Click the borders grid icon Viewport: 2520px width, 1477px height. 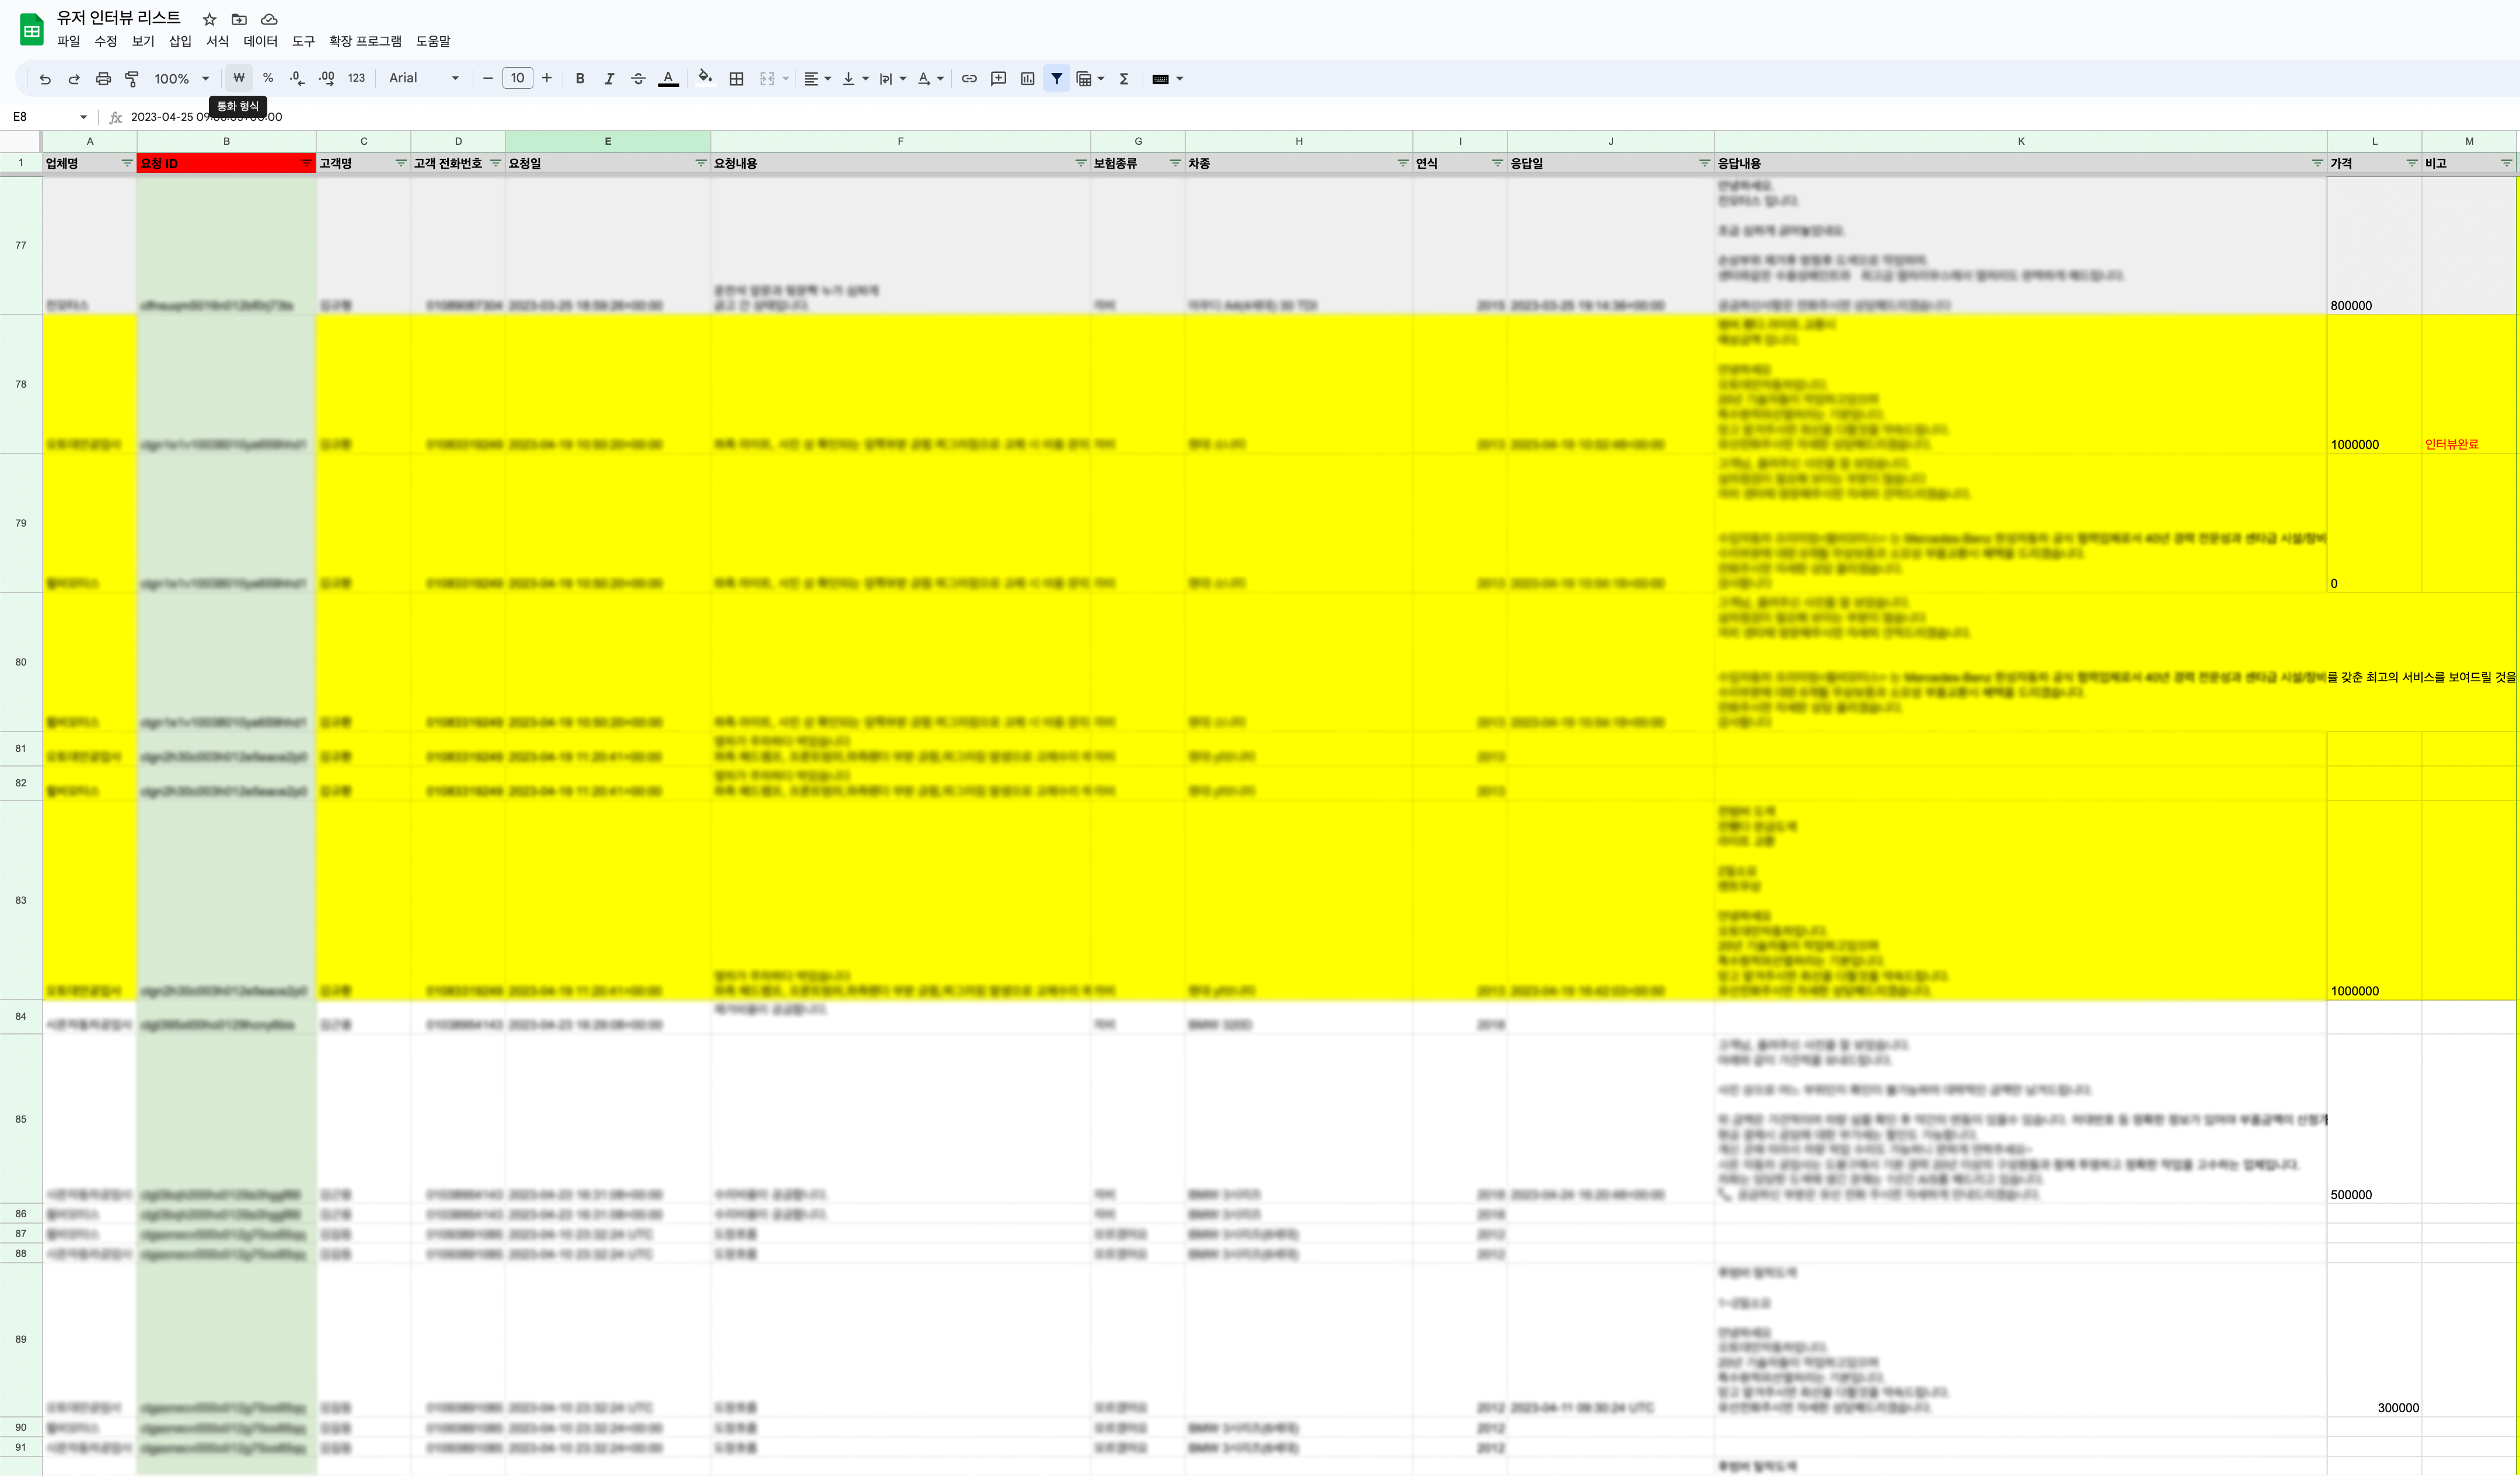coord(736,78)
